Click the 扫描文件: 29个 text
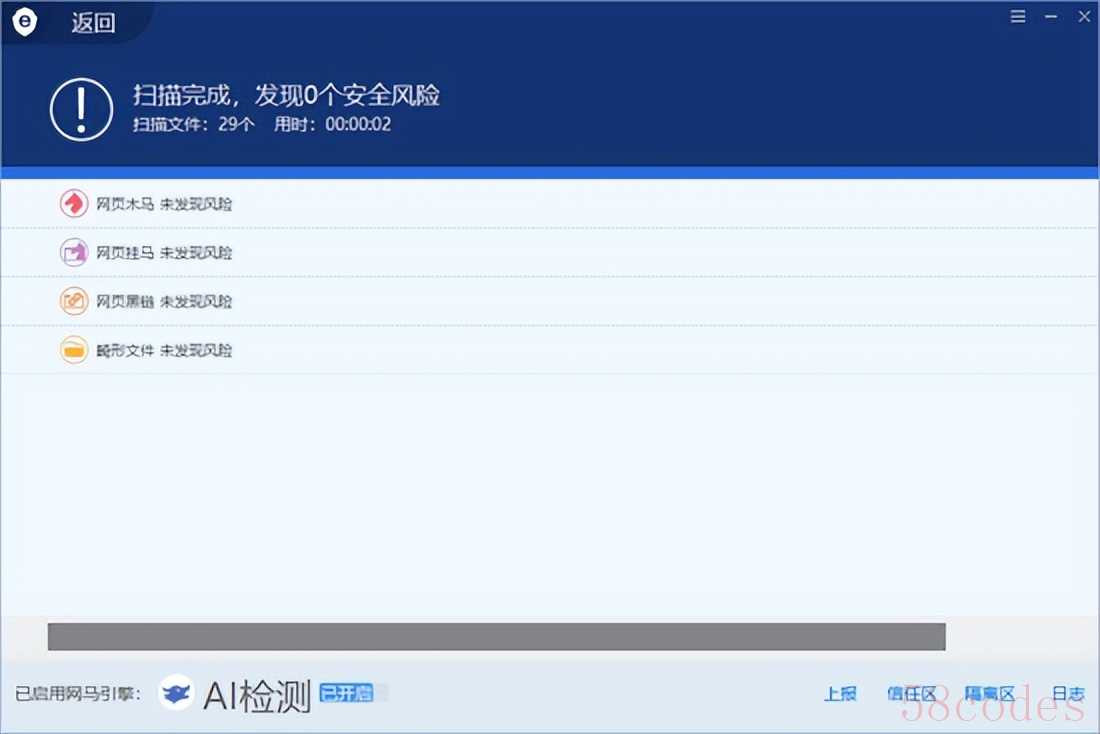The image size is (1100, 734). pos(194,125)
